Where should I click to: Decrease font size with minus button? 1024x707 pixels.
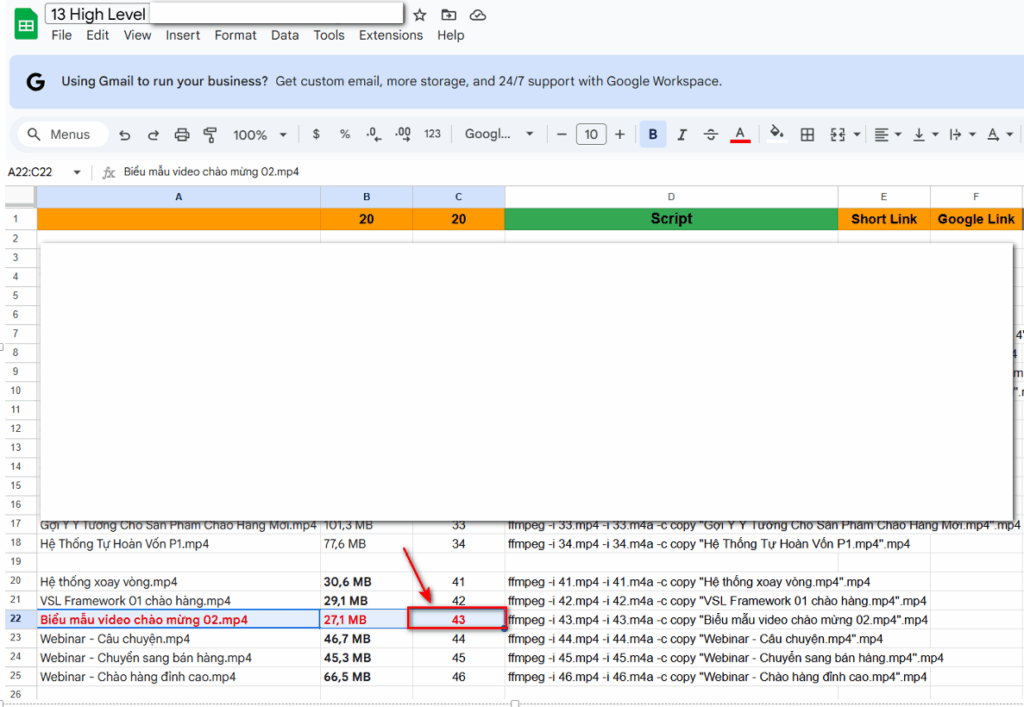(562, 134)
